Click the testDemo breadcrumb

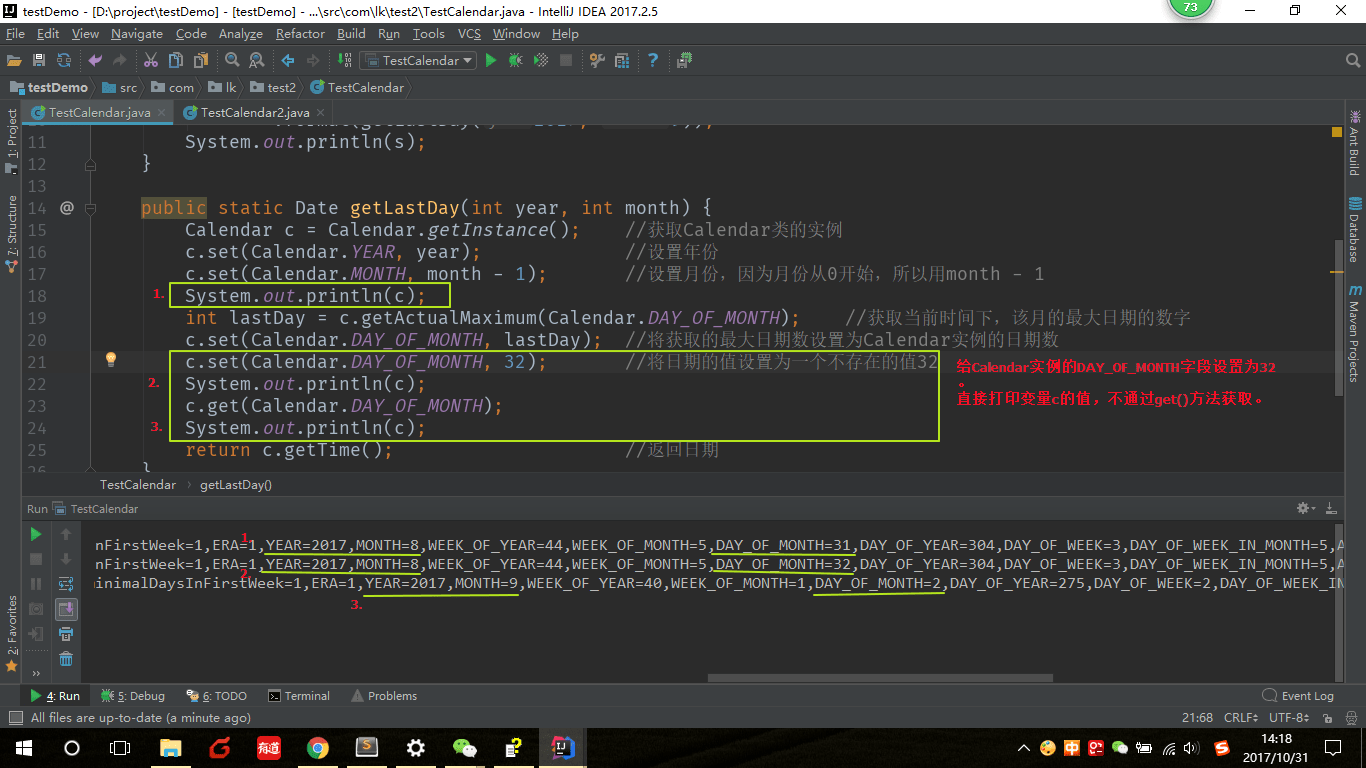tap(49, 87)
